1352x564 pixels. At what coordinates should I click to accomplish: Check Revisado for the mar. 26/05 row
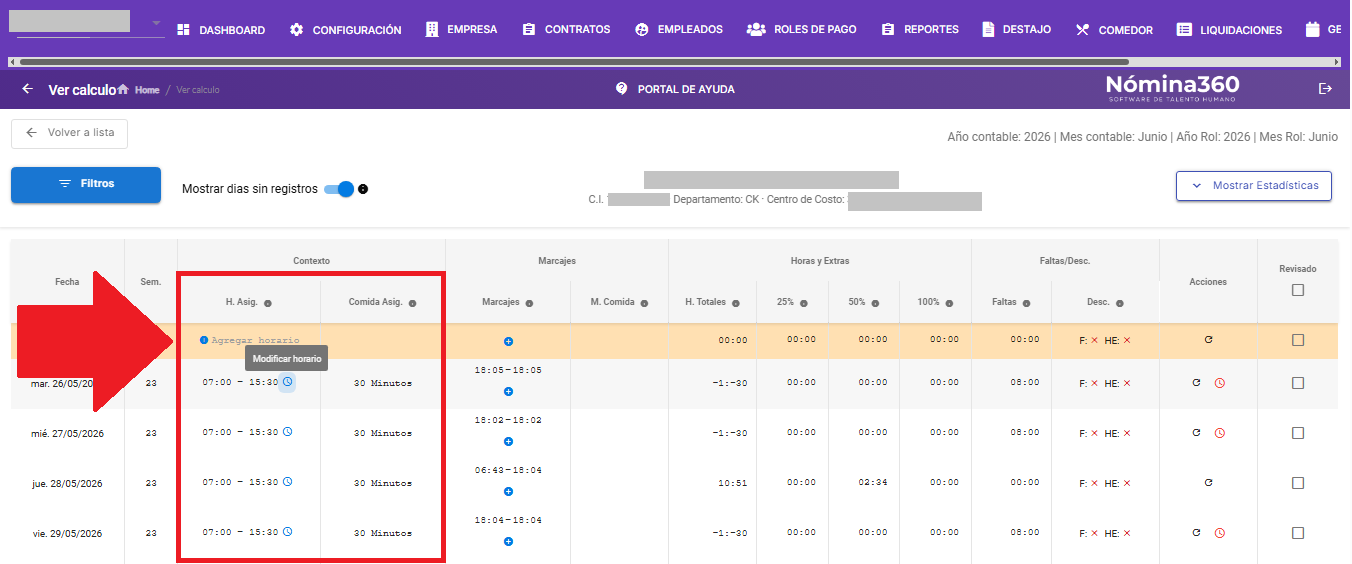1298,383
